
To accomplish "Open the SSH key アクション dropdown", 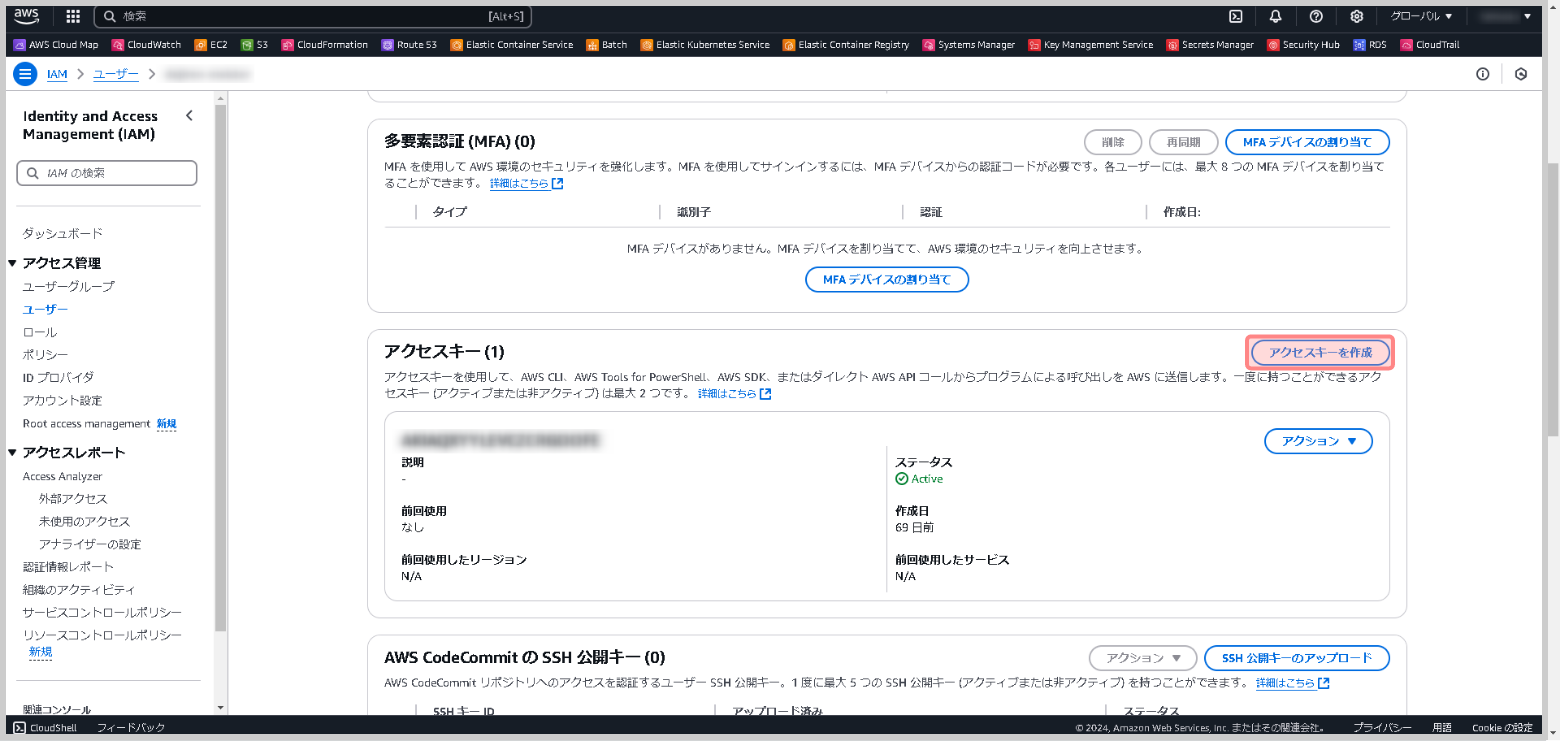I will 1143,658.
